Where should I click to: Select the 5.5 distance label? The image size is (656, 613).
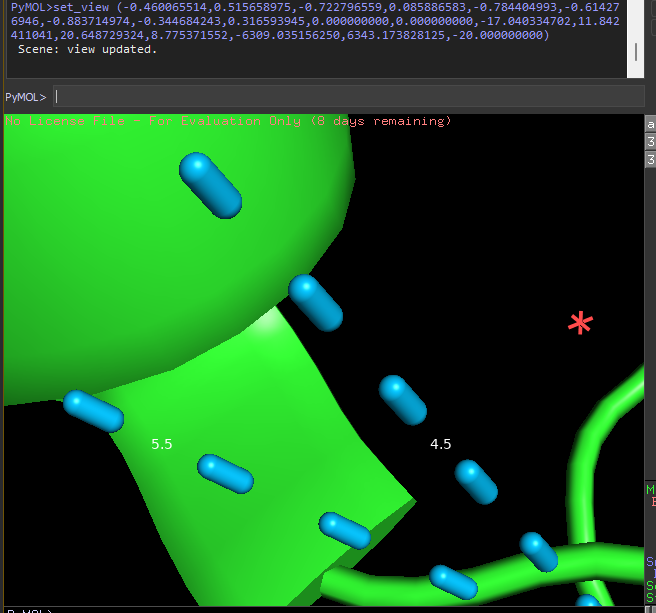tap(161, 444)
